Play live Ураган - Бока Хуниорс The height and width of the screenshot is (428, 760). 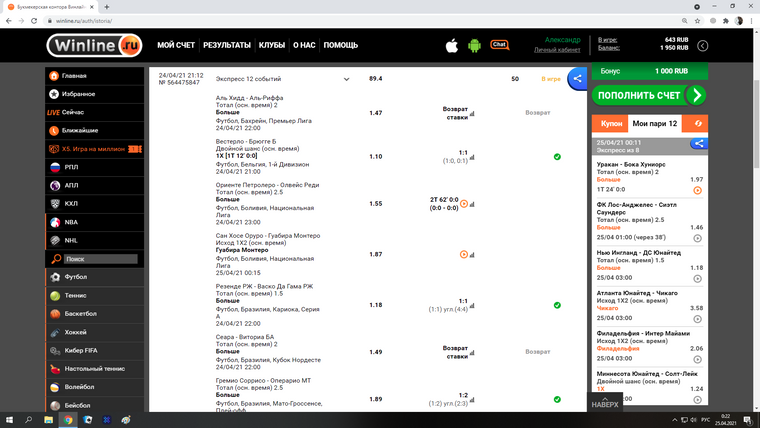pos(697,190)
